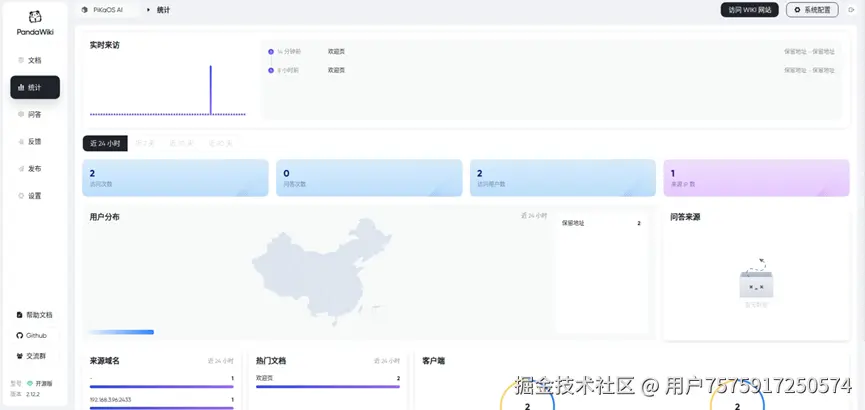Click the 客户端 panel heading
Screen dimensions: 865x410
pyautogui.click(x=433, y=361)
